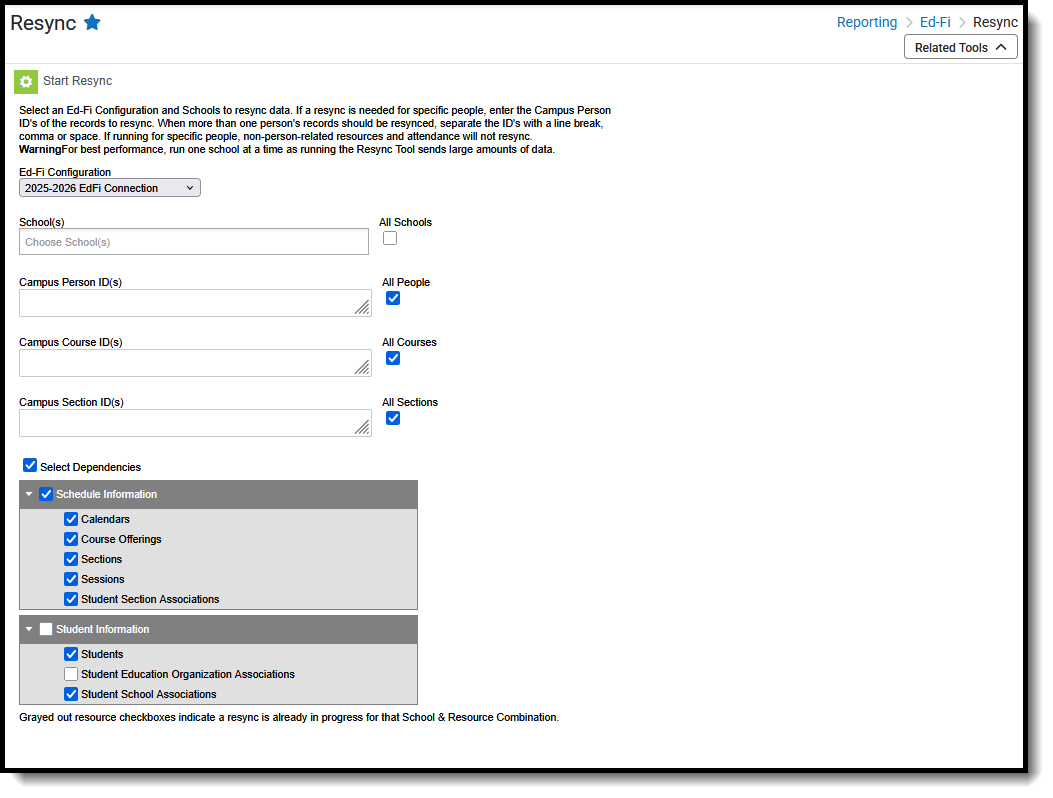Viewport: 1053px width, 798px height.
Task: Click the Student School Associations label
Action: (x=148, y=695)
